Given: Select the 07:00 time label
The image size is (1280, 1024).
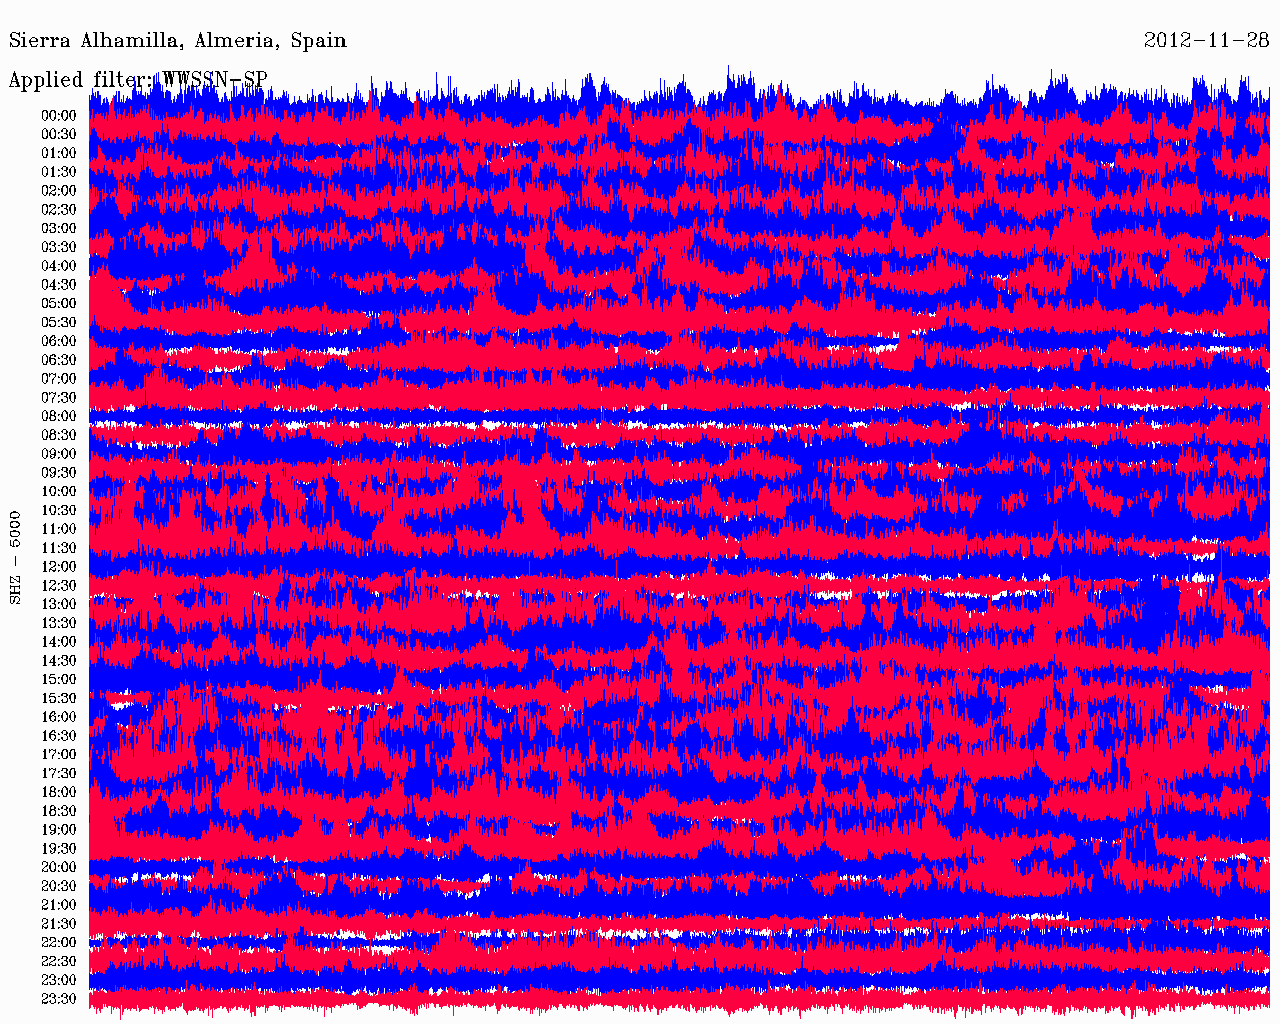Looking at the screenshot, I should point(59,379).
